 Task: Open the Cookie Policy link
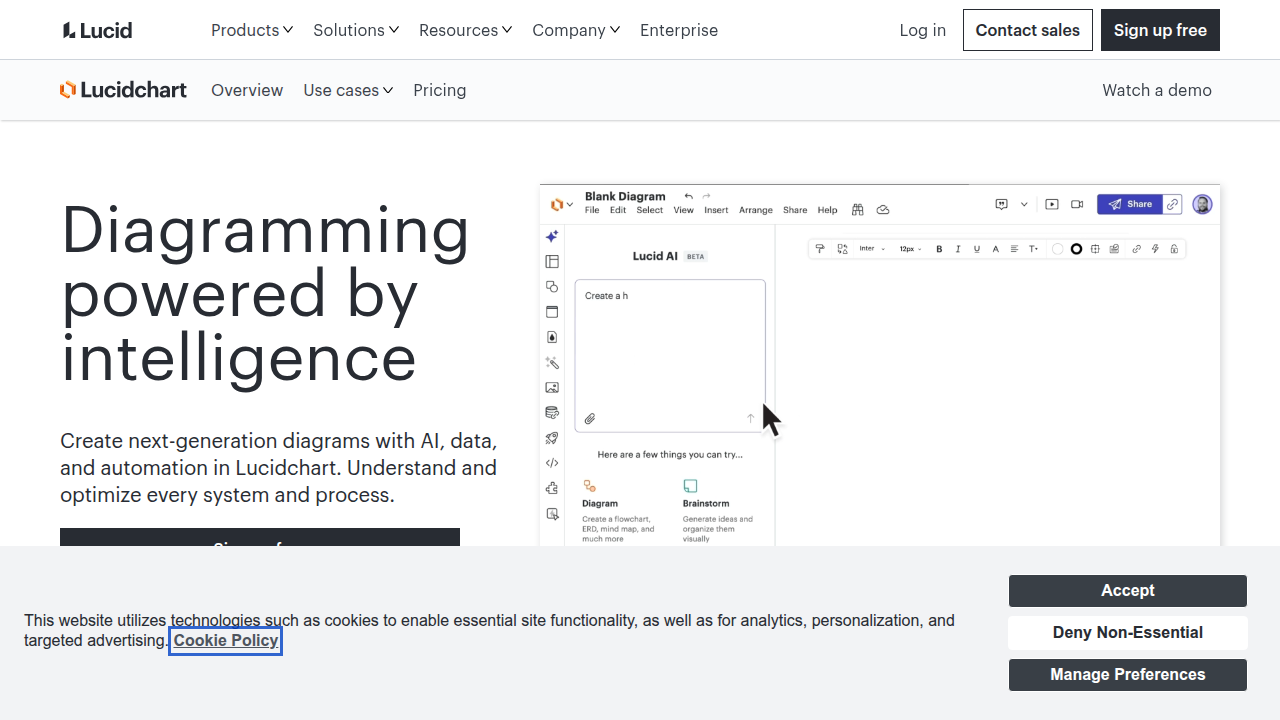(x=226, y=640)
